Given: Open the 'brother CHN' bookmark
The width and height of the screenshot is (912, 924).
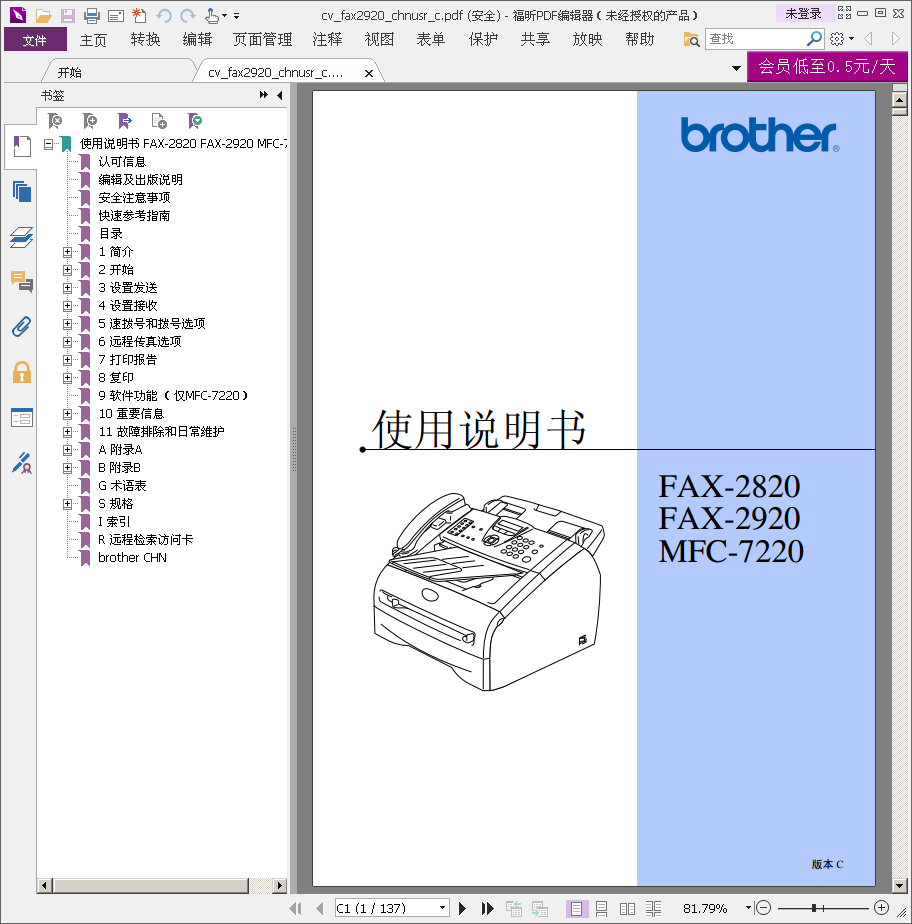Looking at the screenshot, I should (x=133, y=558).
